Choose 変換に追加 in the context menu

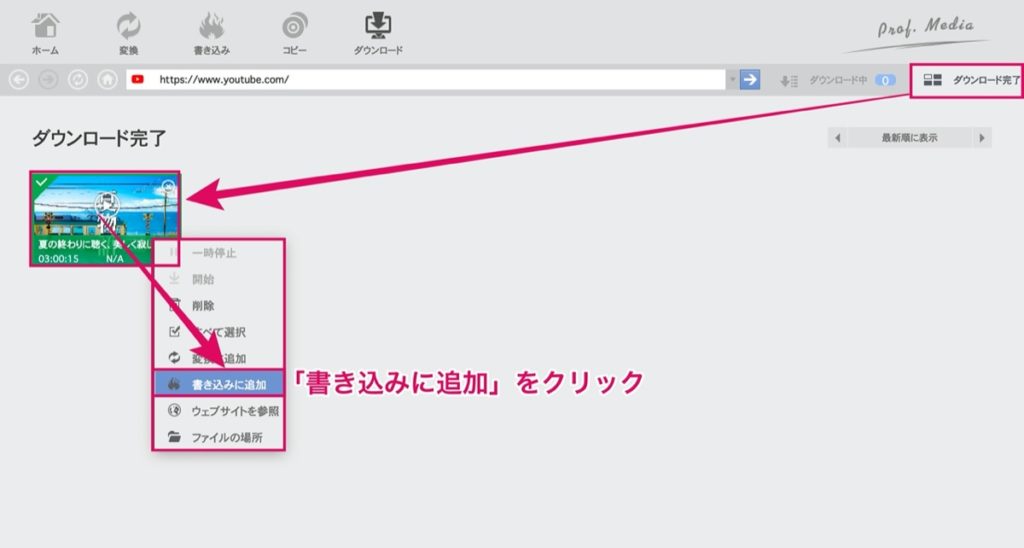click(x=219, y=358)
